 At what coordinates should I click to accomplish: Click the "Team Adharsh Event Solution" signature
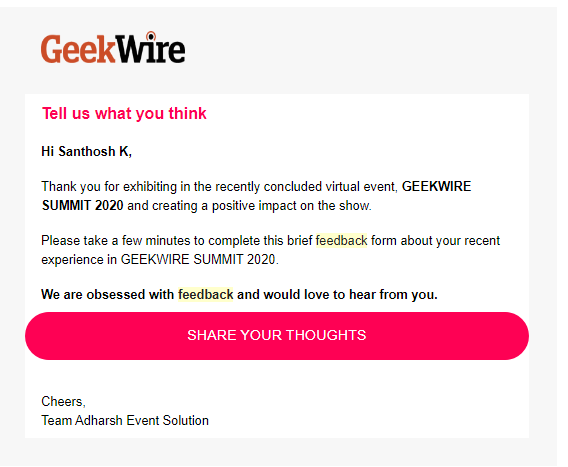tap(125, 421)
